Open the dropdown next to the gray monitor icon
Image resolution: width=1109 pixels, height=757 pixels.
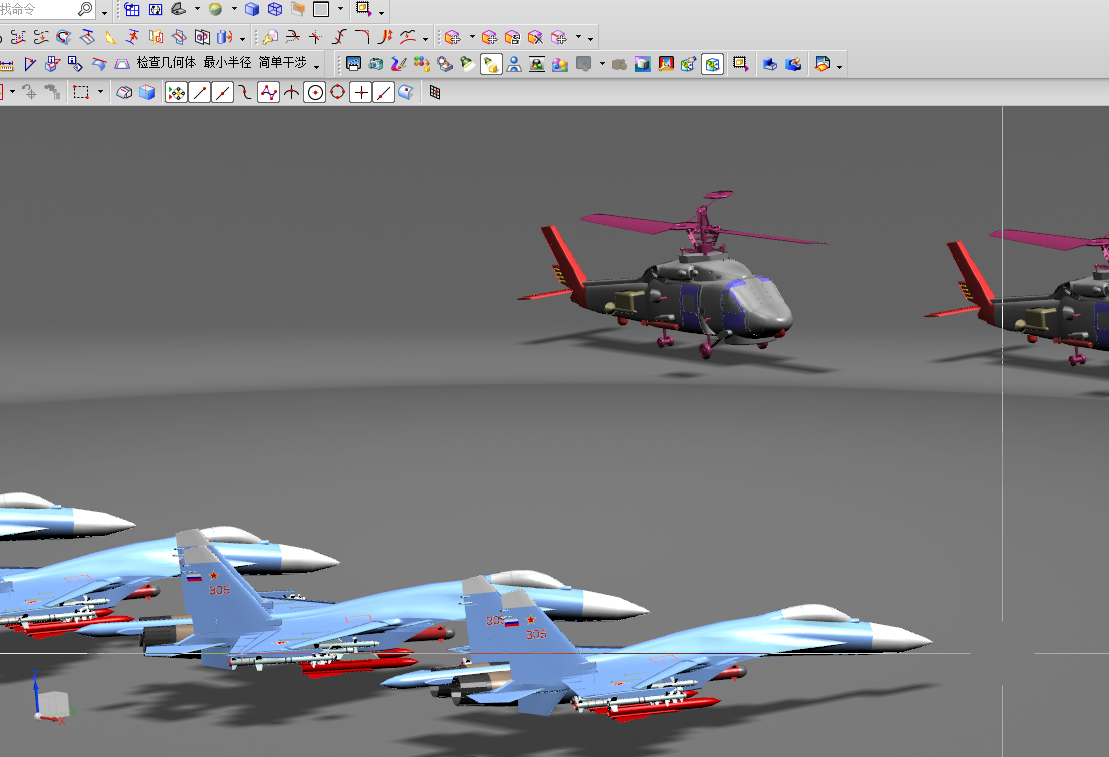tap(602, 64)
